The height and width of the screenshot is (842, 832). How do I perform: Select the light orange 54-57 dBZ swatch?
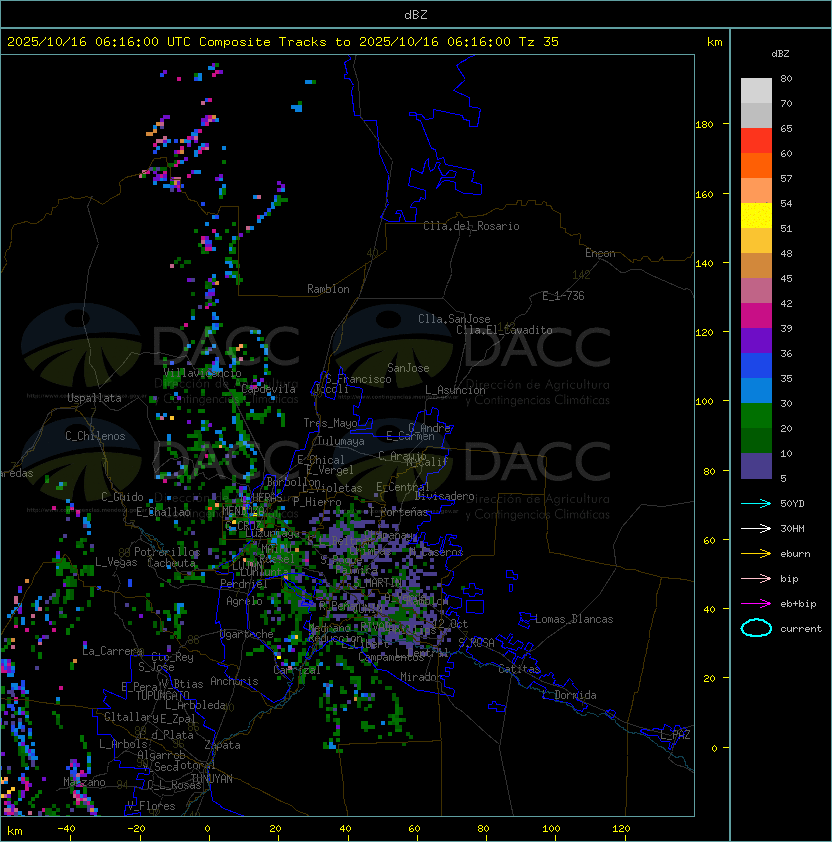[756, 191]
